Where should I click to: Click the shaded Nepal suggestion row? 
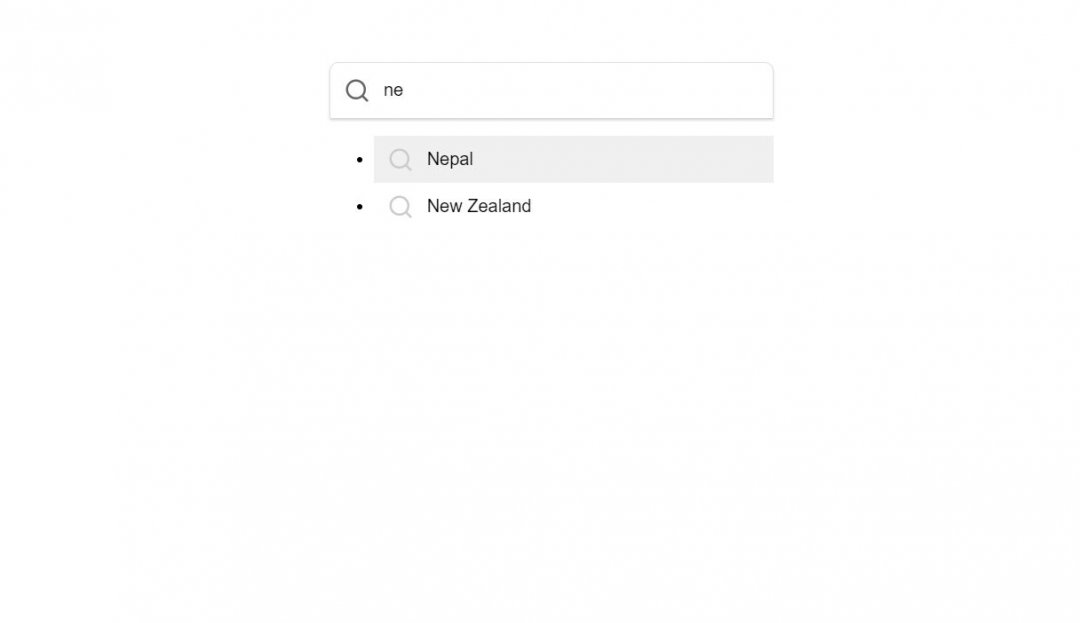573,159
